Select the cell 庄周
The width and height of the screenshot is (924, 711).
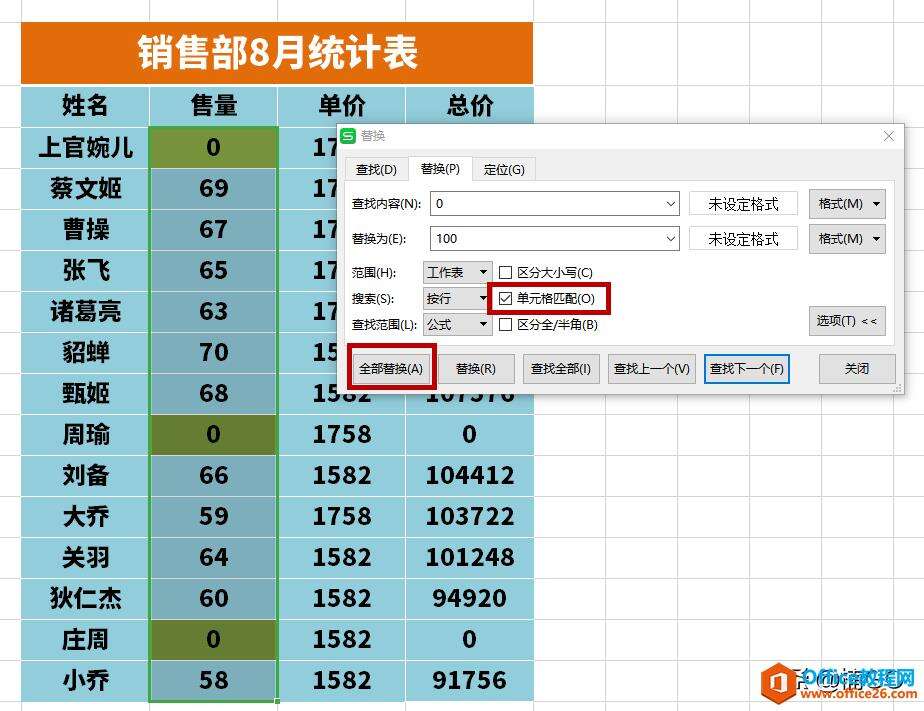(85, 639)
